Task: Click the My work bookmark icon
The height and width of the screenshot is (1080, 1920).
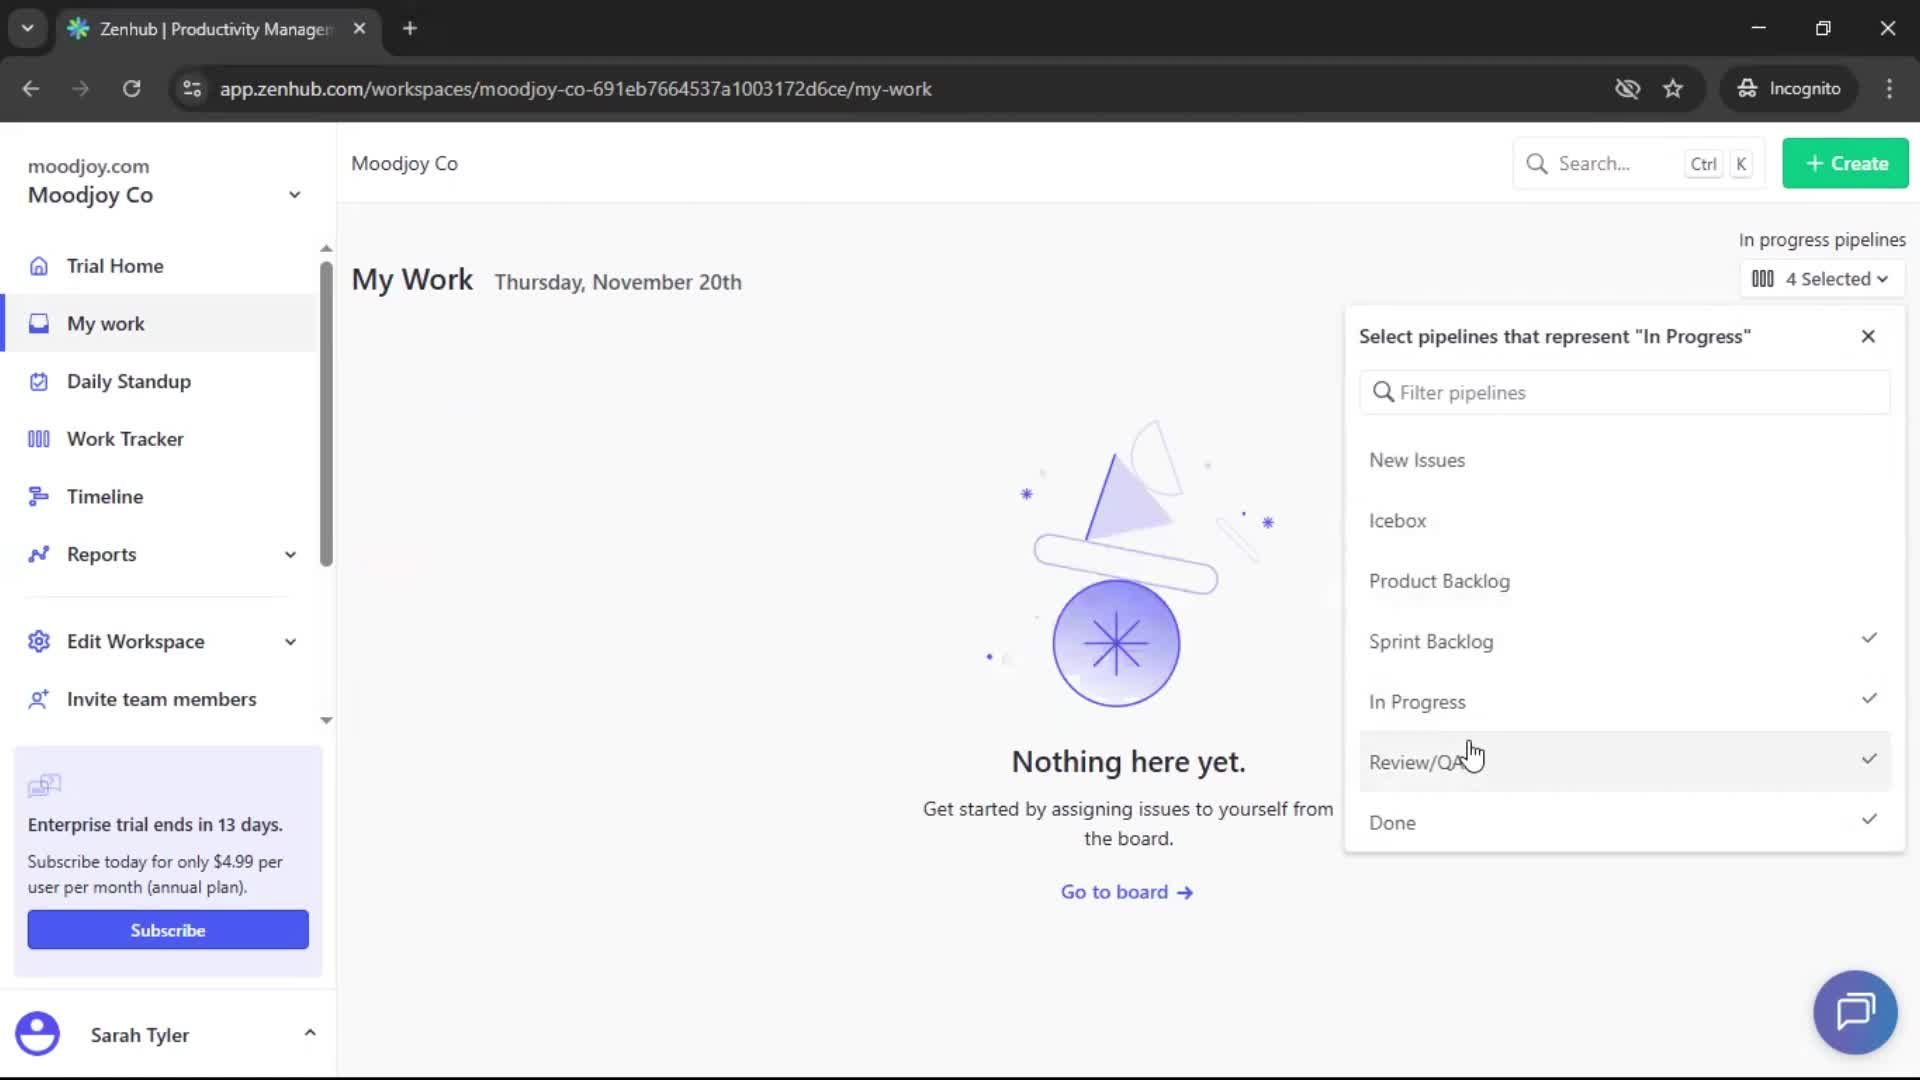Action: [38, 323]
